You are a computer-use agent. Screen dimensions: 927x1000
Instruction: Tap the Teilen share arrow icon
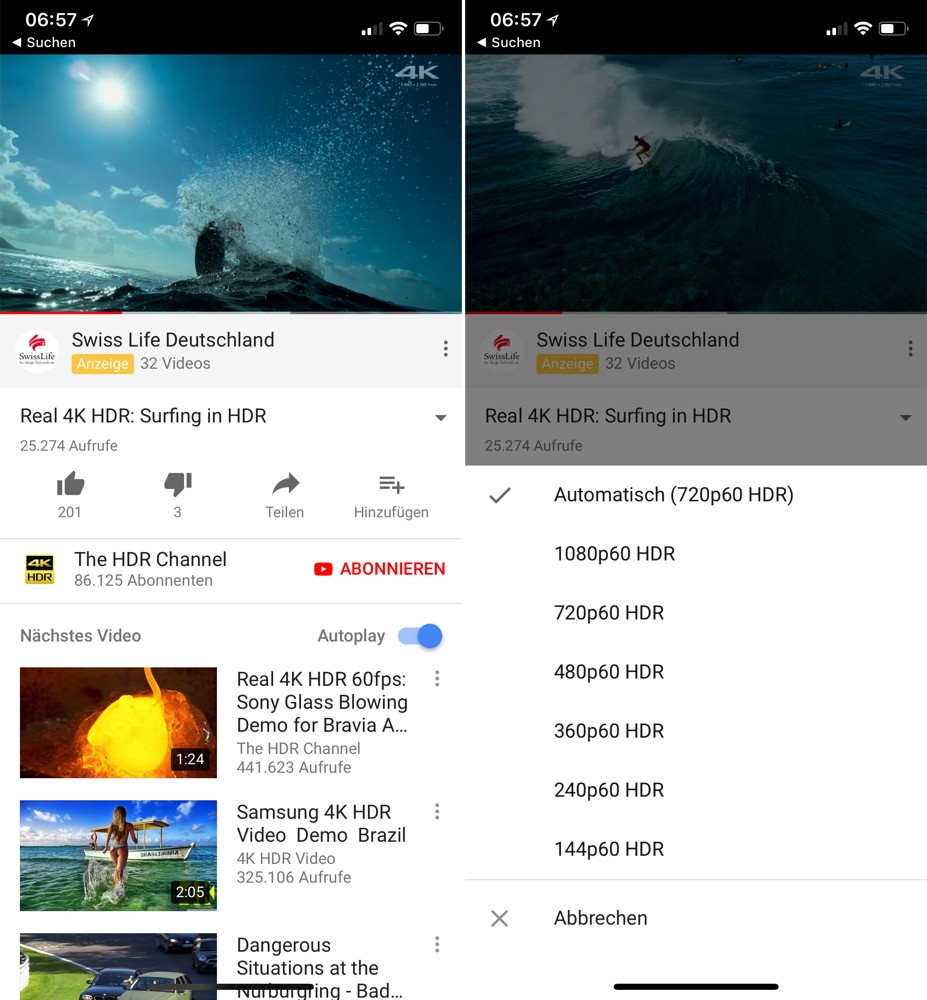pyautogui.click(x=285, y=486)
